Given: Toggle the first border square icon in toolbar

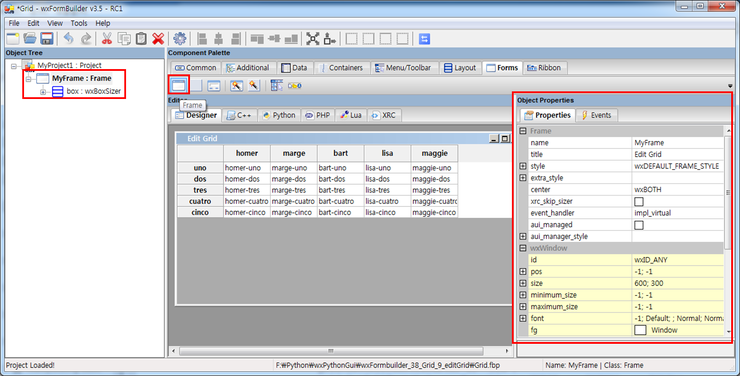Looking at the screenshot, I should [352, 39].
